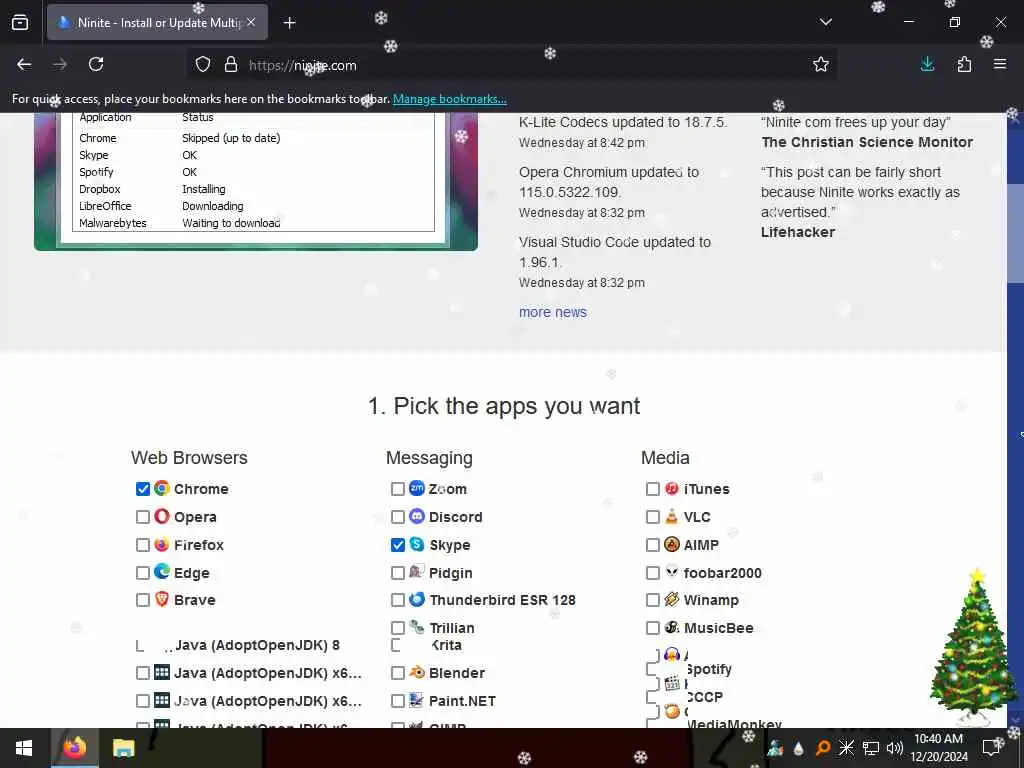Check the Discord checkbox
1024x768 pixels.
(397, 517)
